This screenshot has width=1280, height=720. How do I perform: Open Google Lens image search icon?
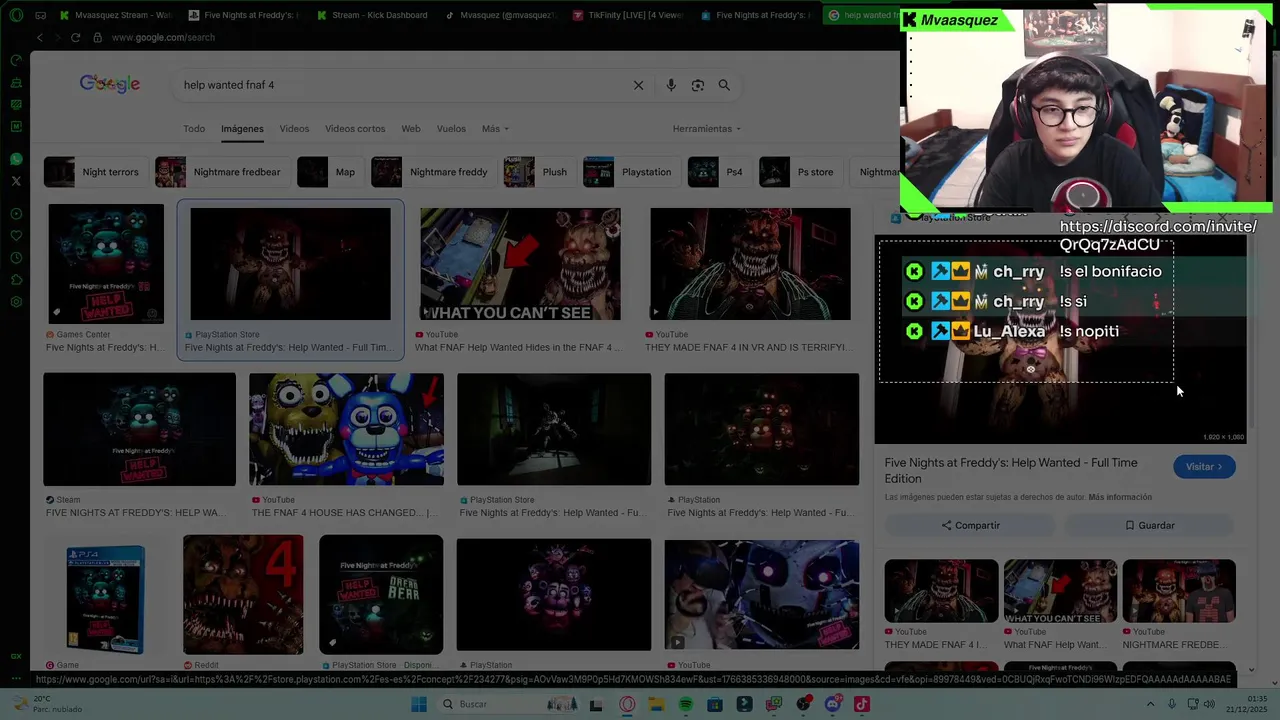pos(698,85)
